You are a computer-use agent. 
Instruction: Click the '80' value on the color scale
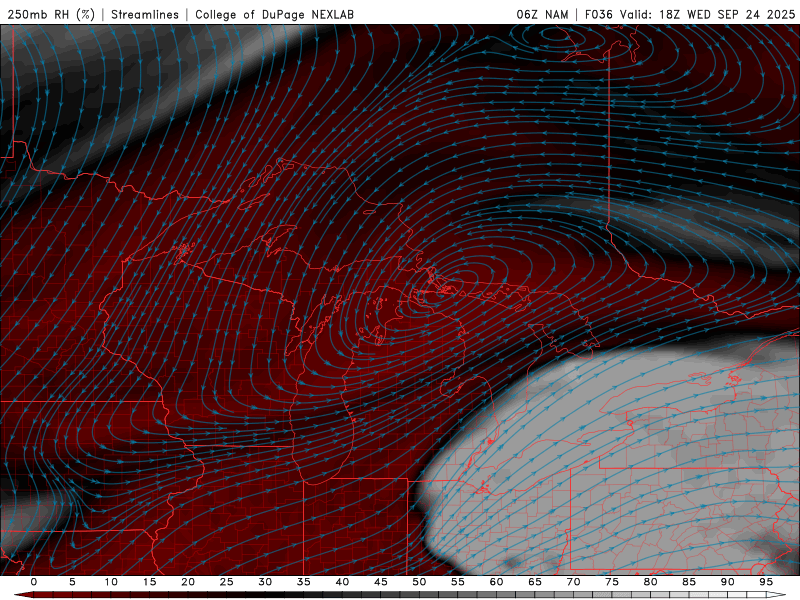point(650,582)
